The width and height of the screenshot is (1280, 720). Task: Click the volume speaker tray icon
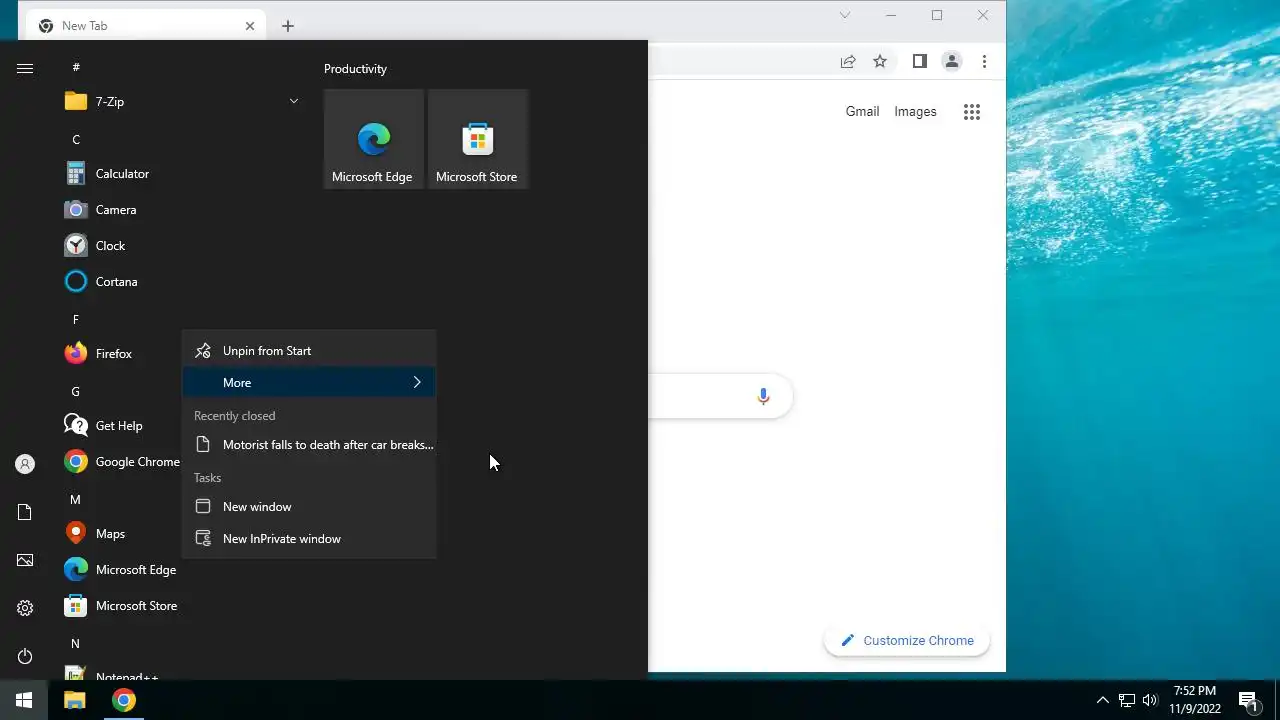[1150, 700]
